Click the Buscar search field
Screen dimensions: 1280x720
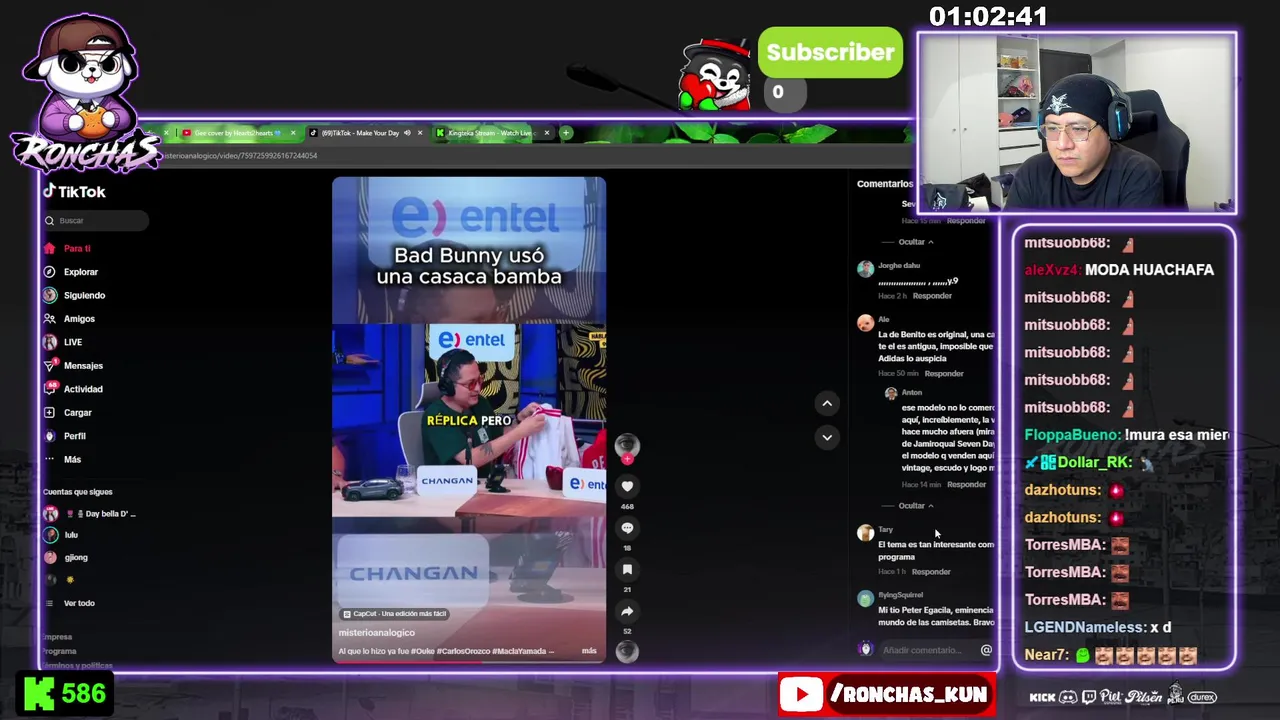(96, 221)
